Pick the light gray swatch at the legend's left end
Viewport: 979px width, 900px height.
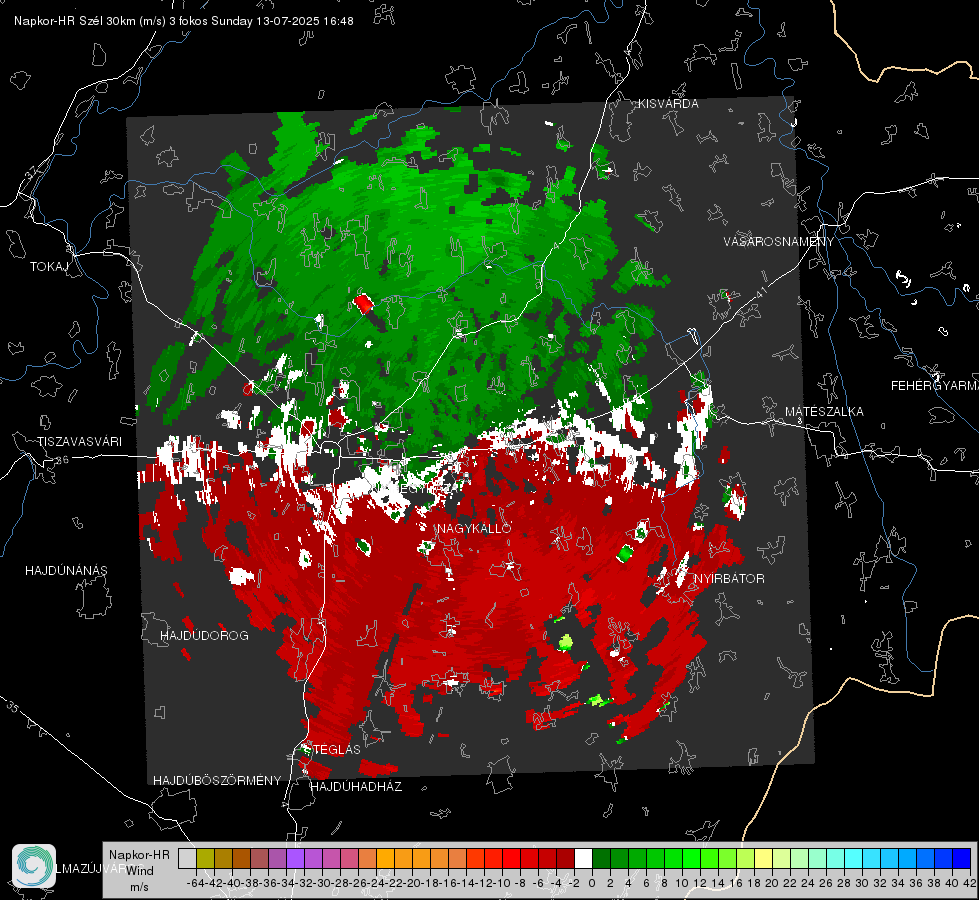pyautogui.click(x=187, y=859)
